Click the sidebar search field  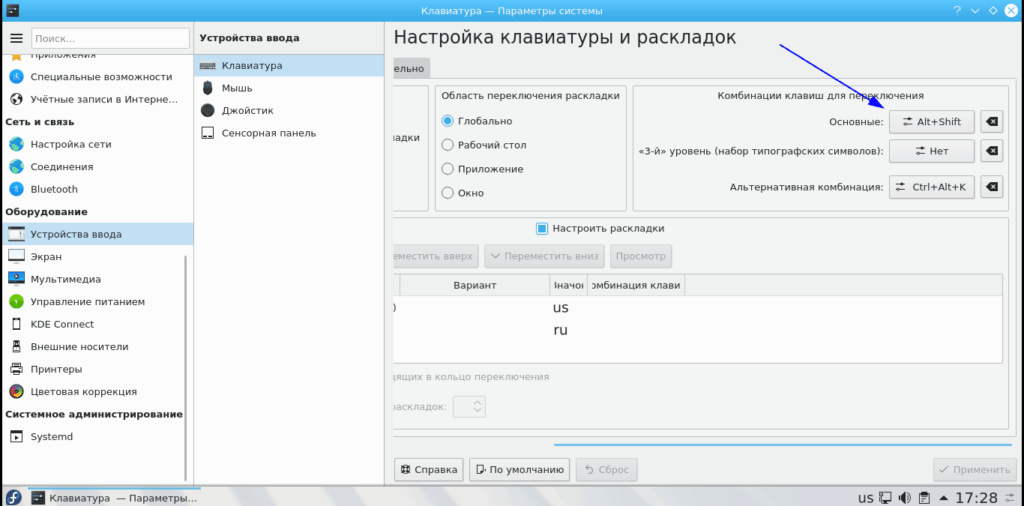coord(110,38)
